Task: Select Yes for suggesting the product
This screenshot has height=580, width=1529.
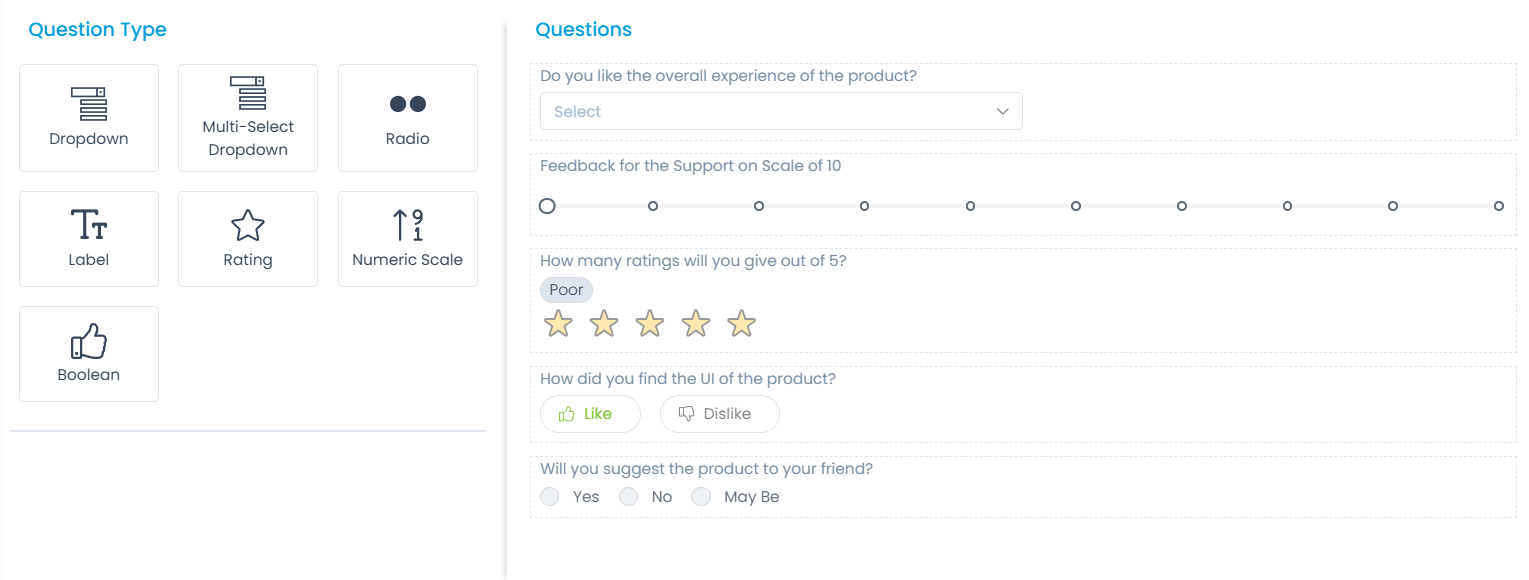Action: [x=549, y=496]
